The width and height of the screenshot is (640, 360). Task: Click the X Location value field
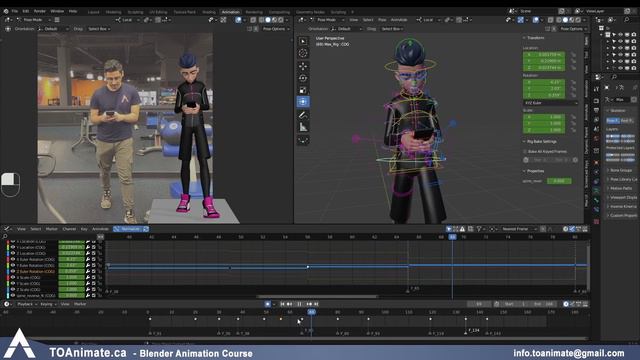(x=544, y=54)
